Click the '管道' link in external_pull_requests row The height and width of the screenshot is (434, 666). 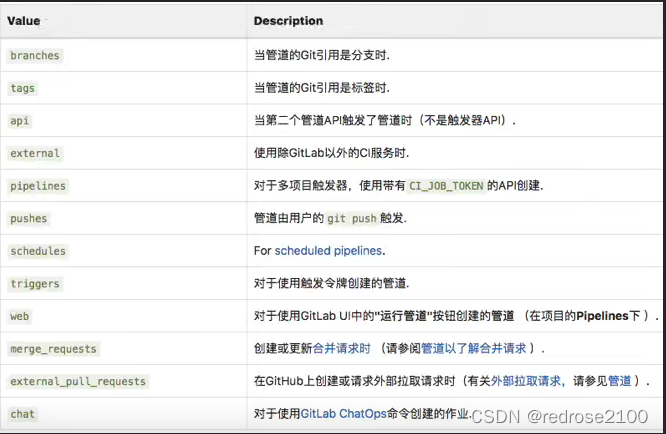click(x=619, y=381)
